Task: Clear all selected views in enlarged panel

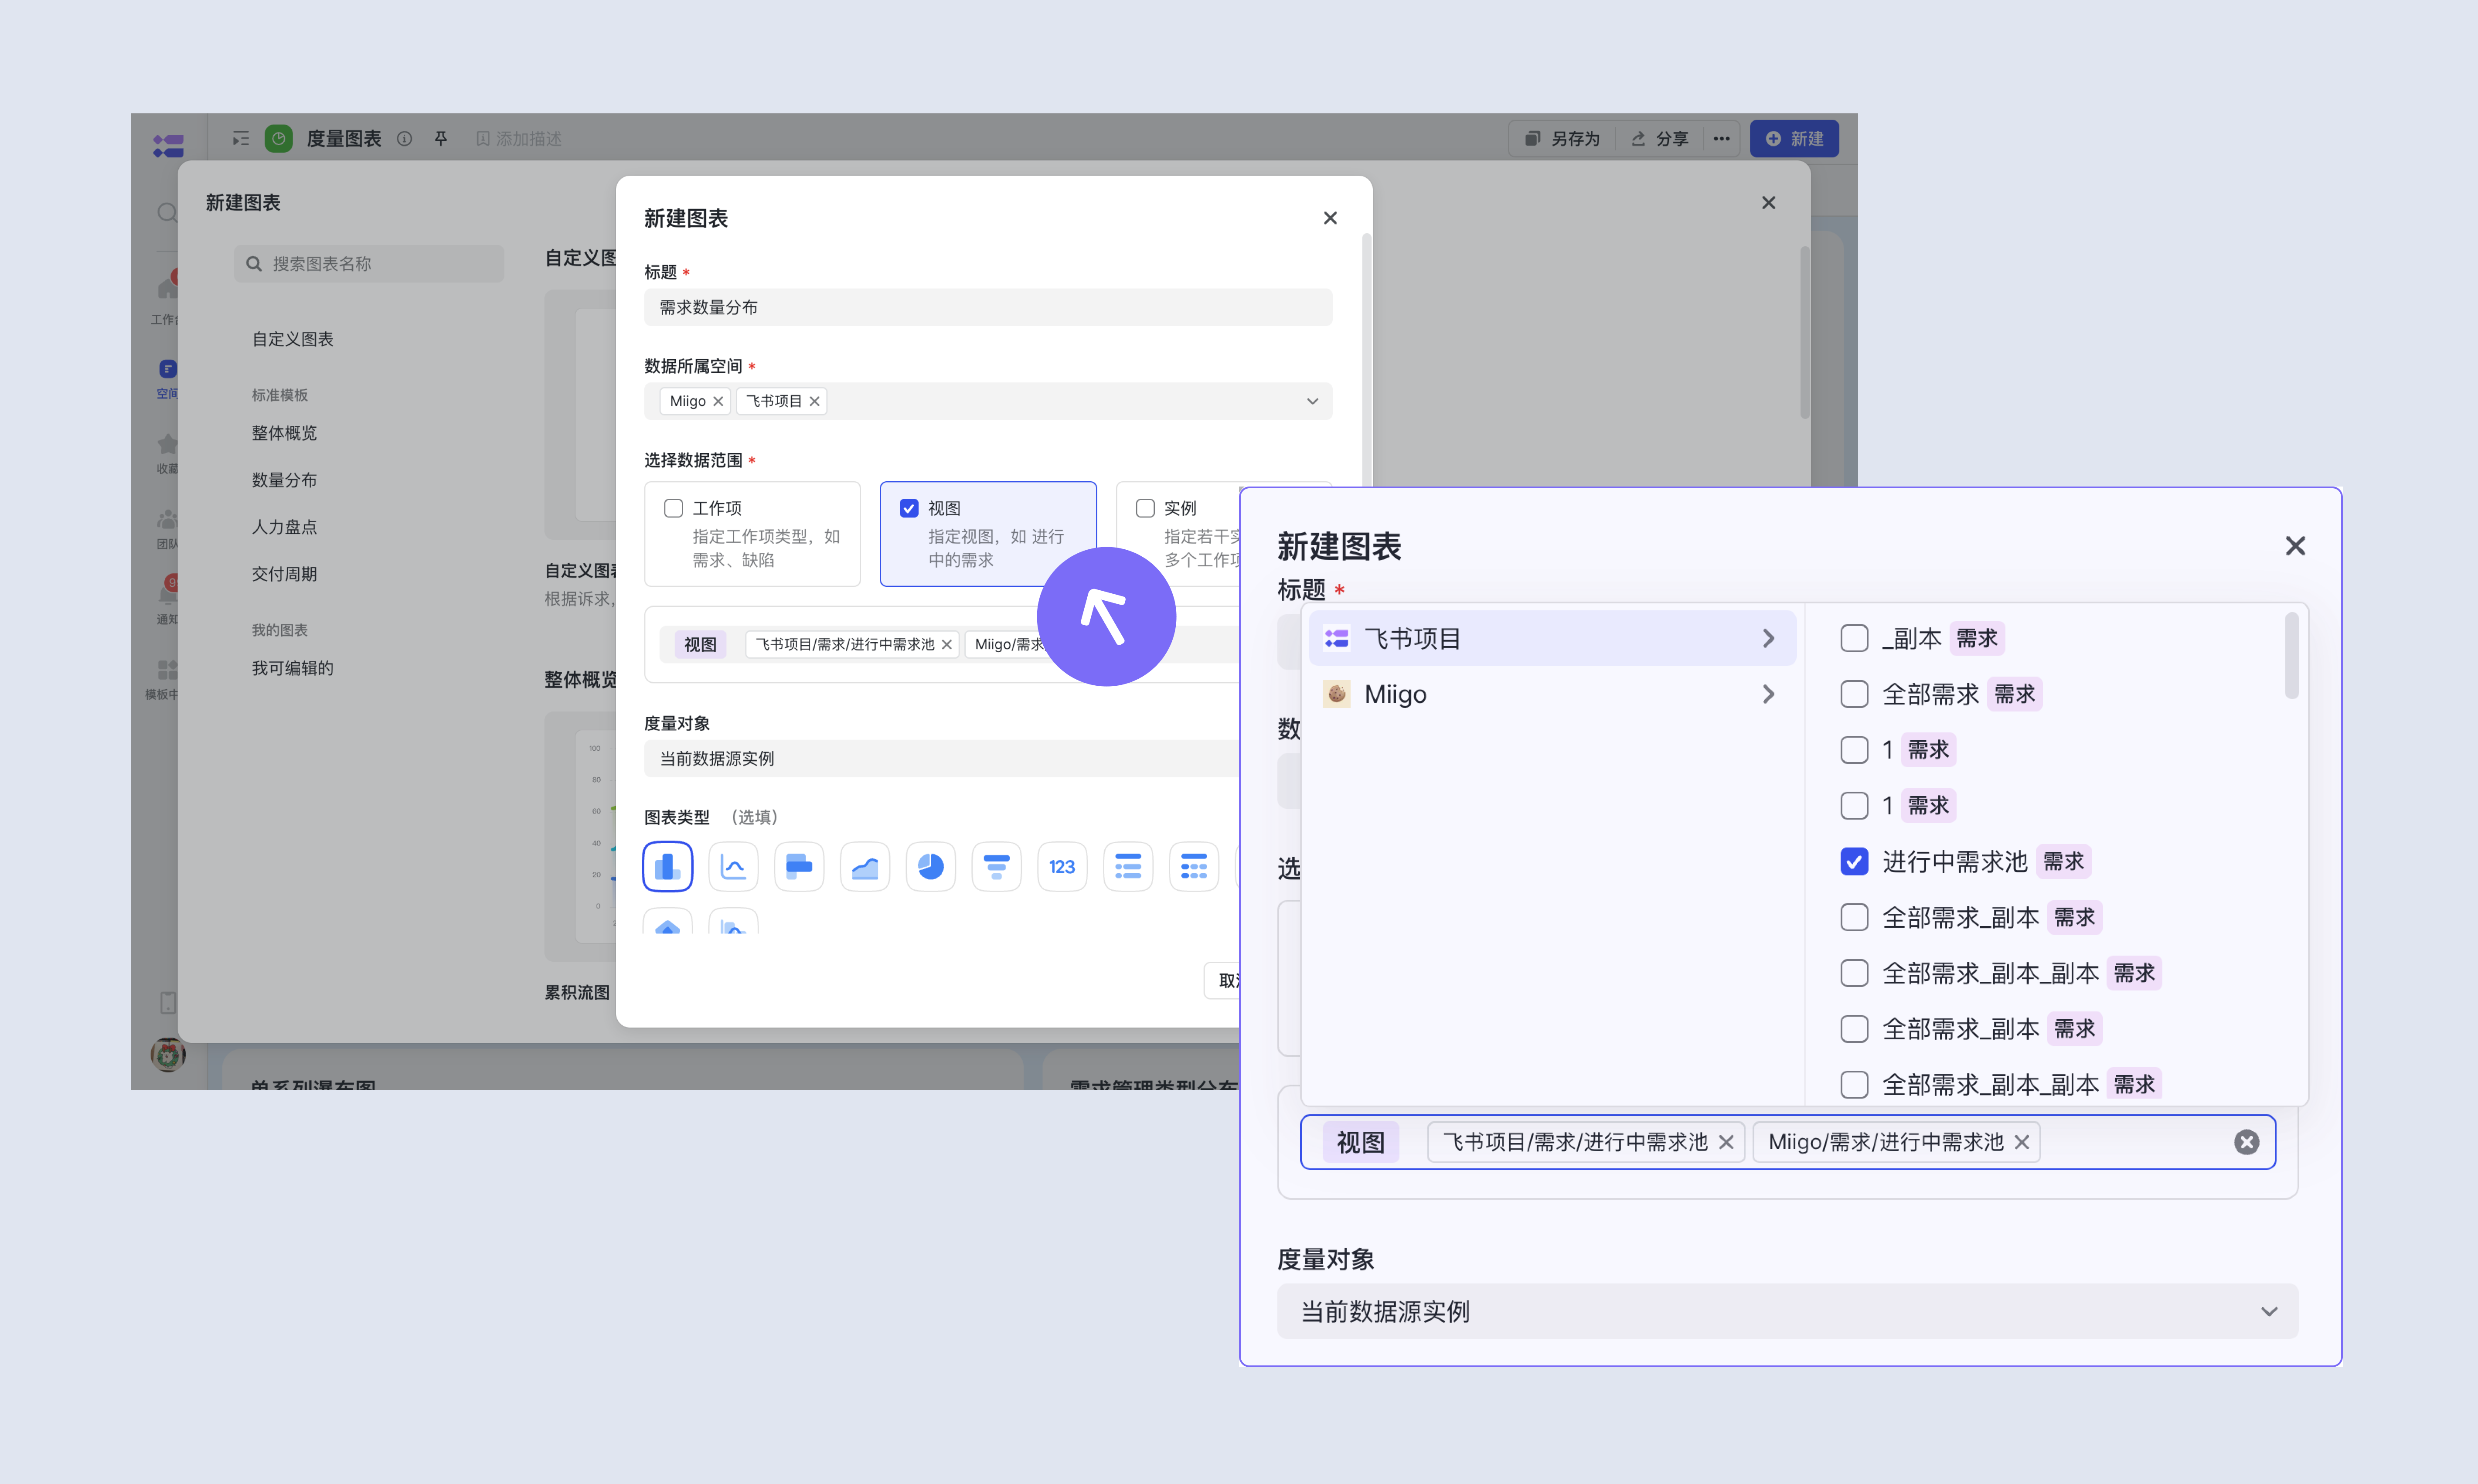Action: pyautogui.click(x=2247, y=1142)
